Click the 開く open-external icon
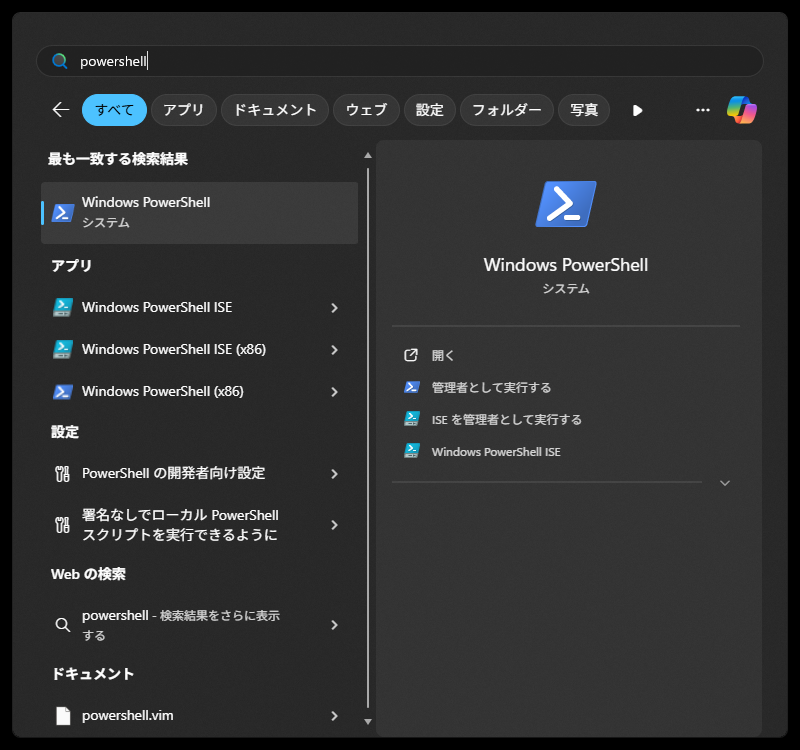This screenshot has height=750, width=800. pos(411,355)
